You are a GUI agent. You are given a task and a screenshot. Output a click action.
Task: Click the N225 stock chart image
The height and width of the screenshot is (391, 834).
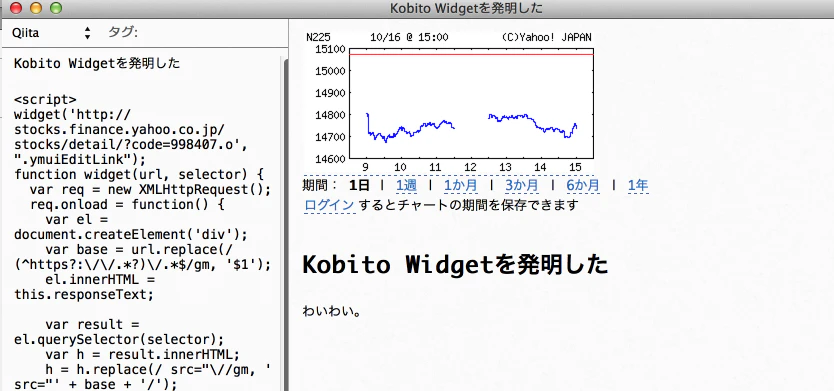click(x=449, y=103)
